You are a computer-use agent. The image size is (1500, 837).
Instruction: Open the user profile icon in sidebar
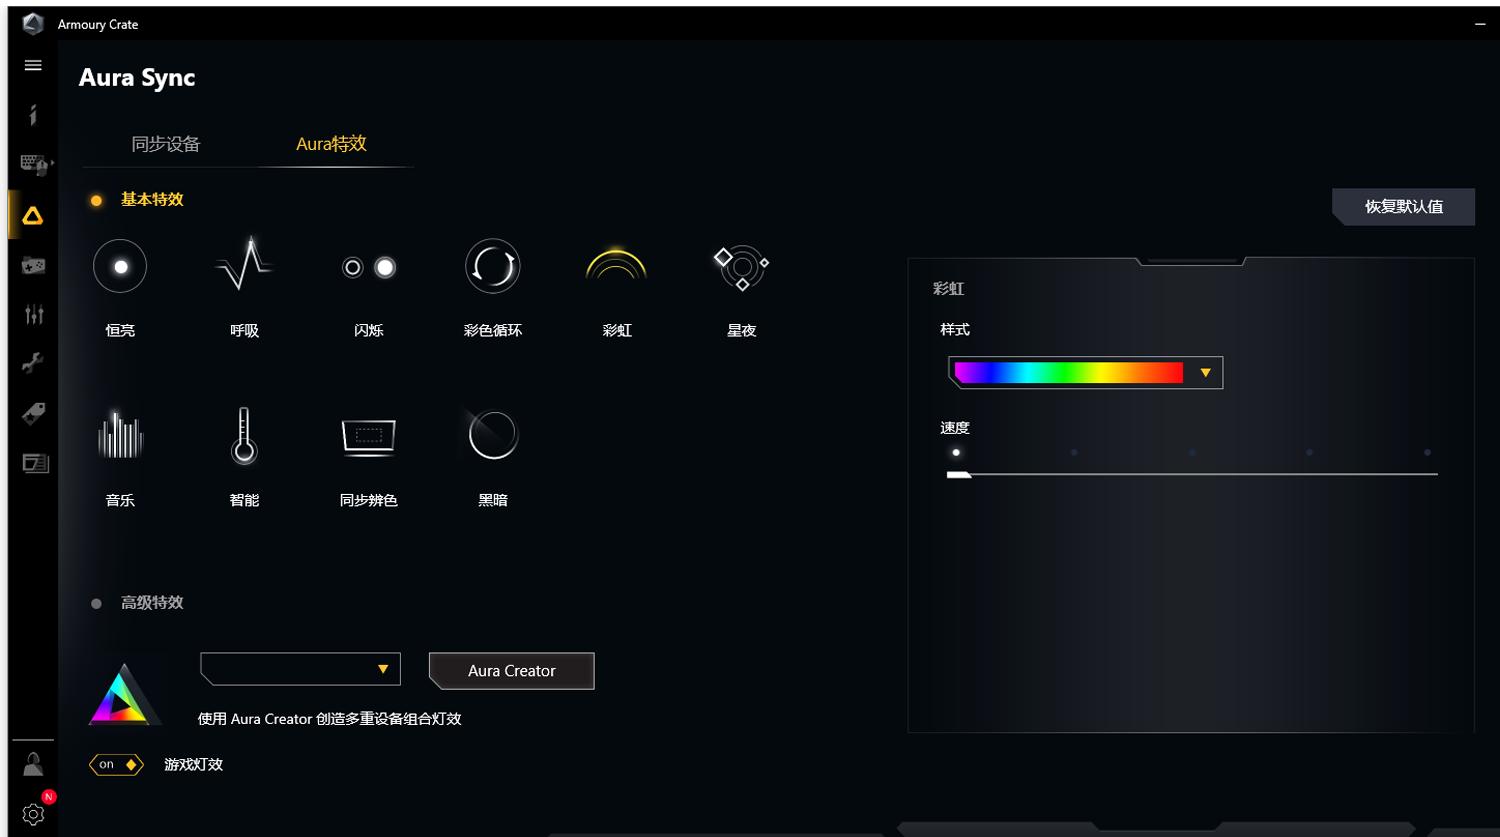pyautogui.click(x=33, y=764)
